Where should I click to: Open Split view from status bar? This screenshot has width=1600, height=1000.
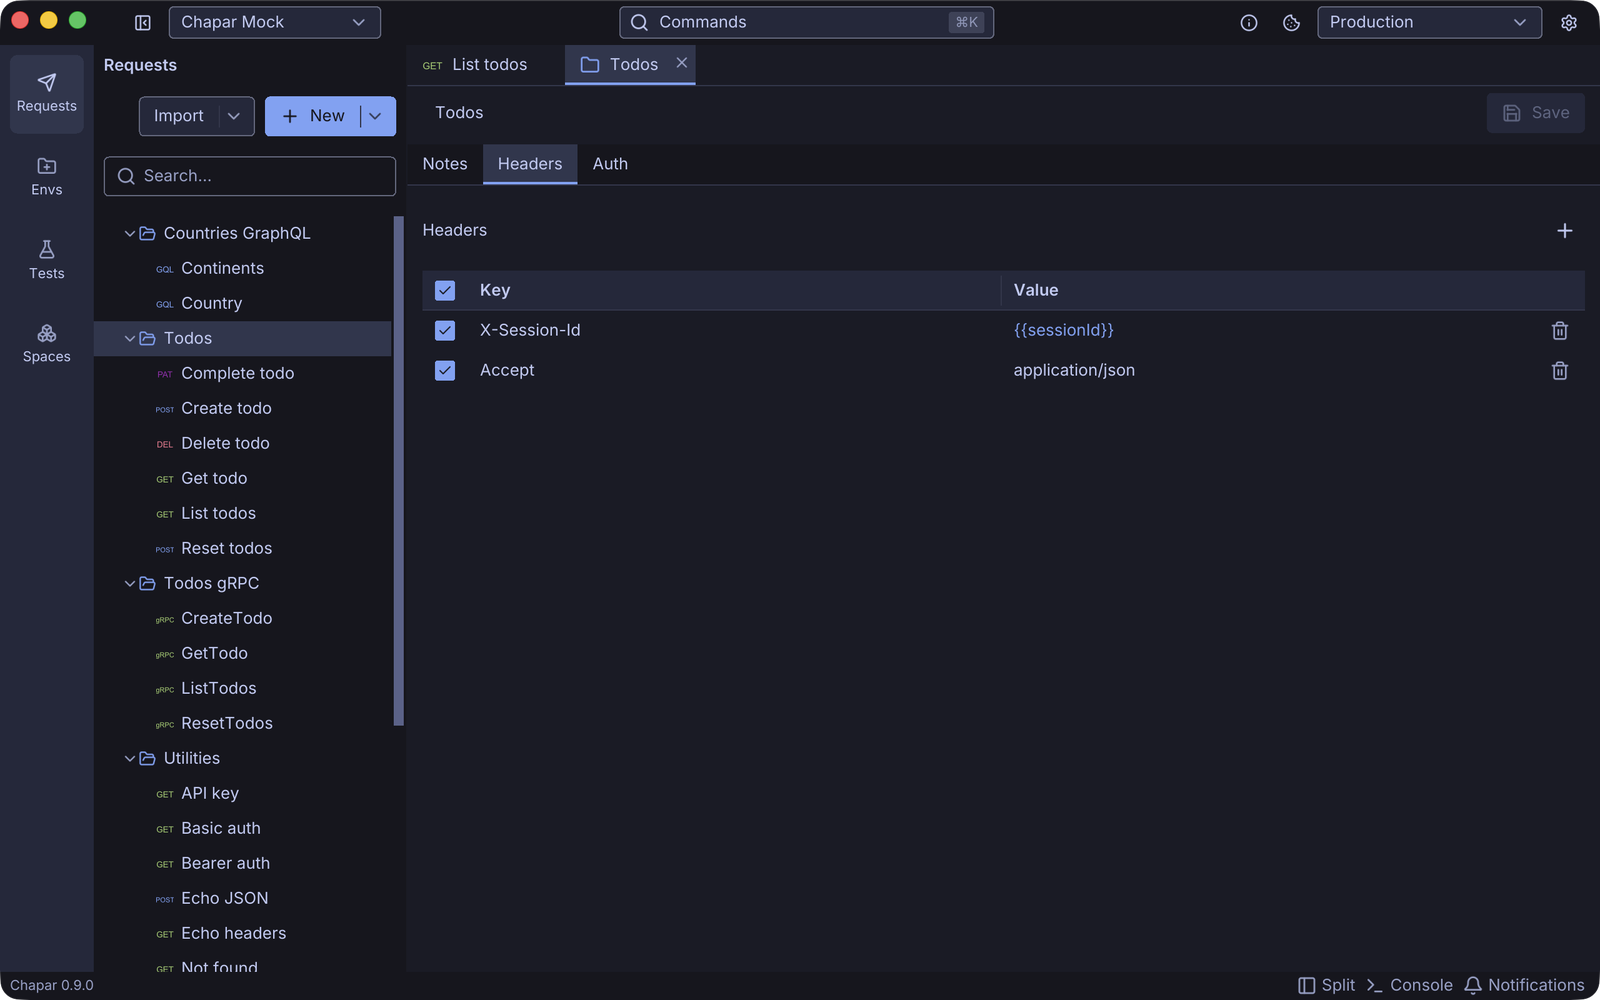pos(1326,985)
